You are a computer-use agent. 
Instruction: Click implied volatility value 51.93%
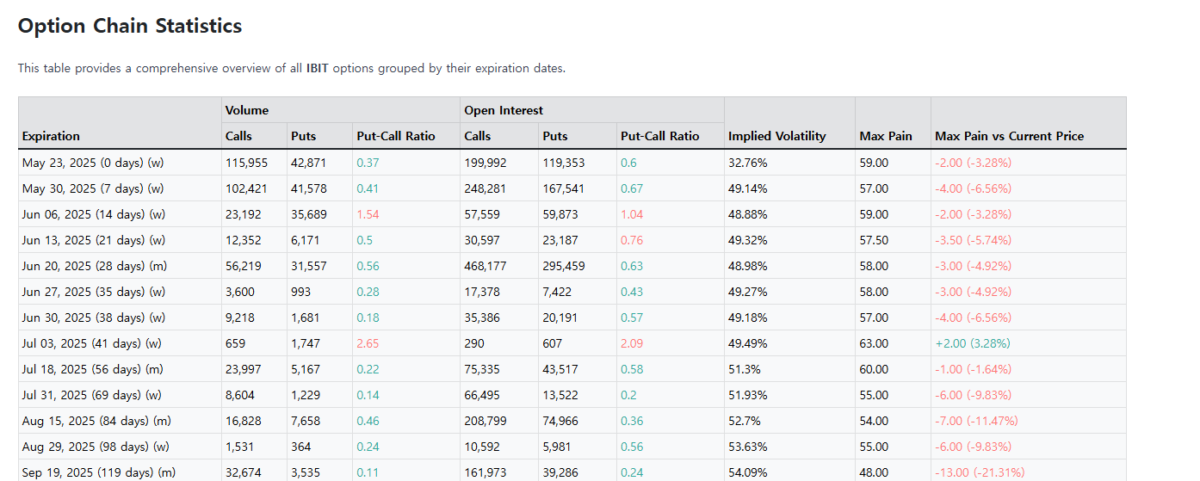point(748,396)
